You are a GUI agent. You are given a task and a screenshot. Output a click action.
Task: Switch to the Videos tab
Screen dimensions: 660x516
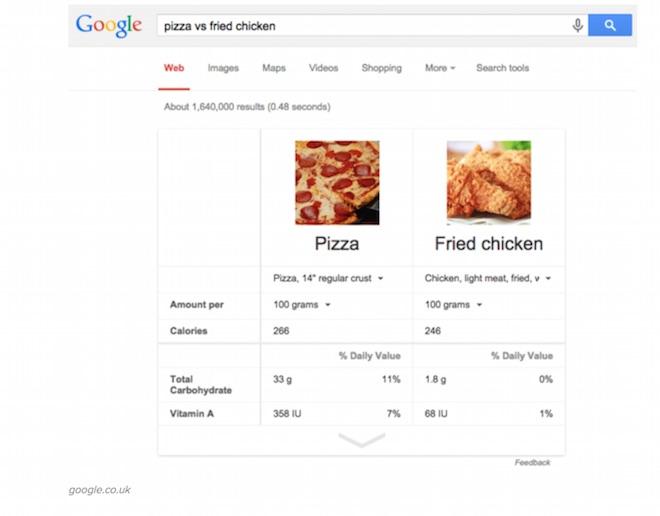click(323, 68)
